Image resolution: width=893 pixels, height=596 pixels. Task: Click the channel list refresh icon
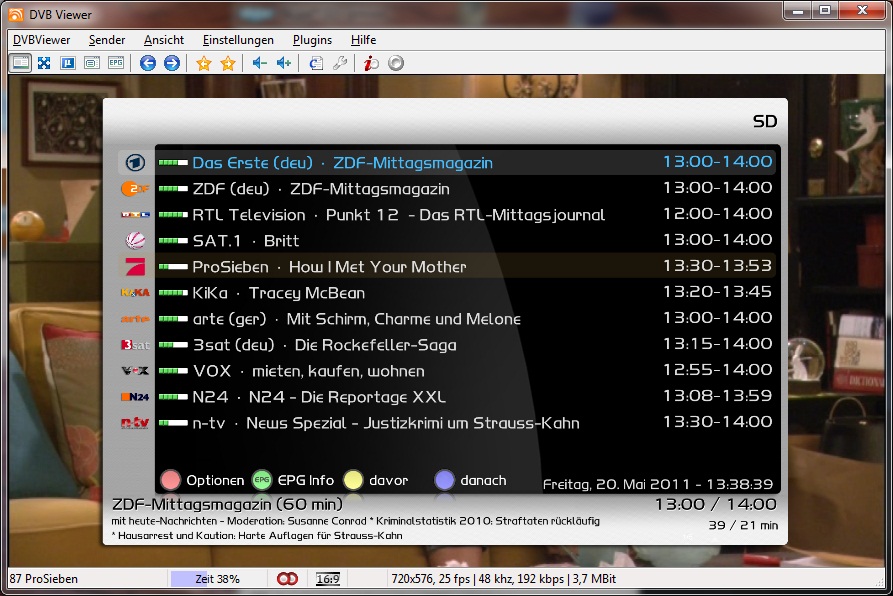pos(316,63)
